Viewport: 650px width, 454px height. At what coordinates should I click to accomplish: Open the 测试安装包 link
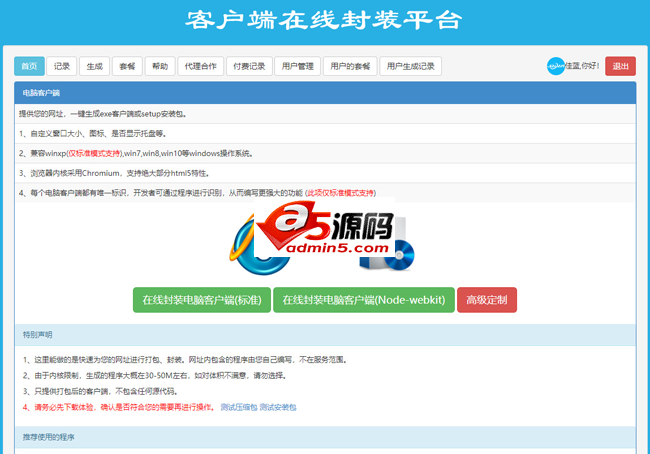click(278, 408)
